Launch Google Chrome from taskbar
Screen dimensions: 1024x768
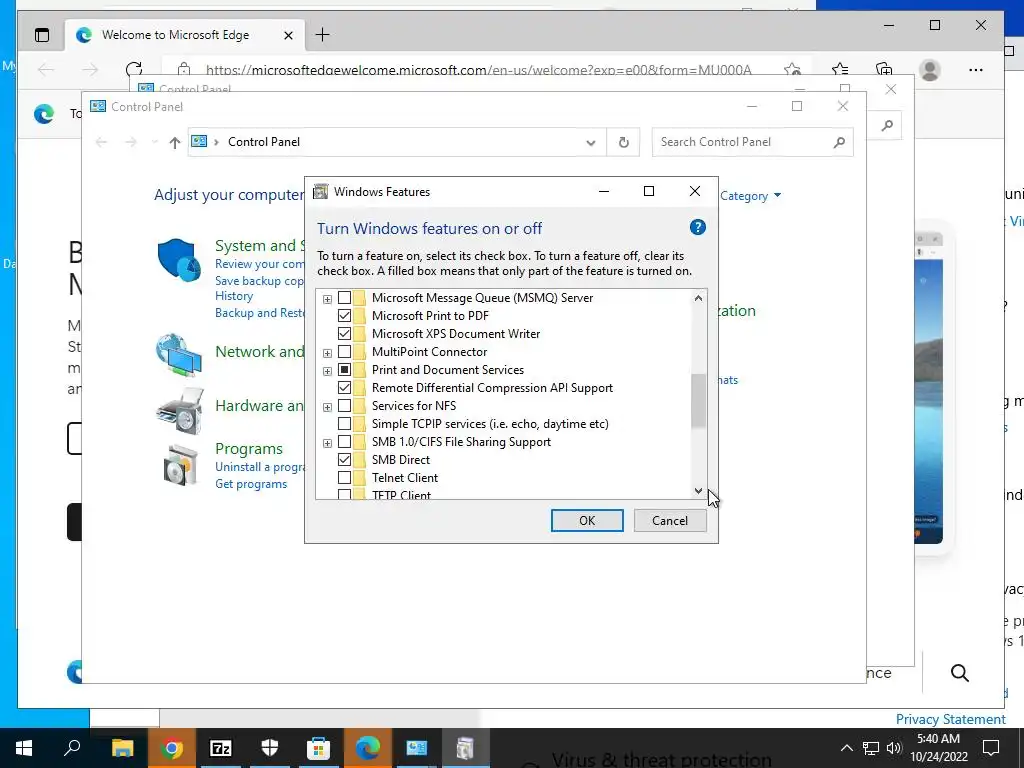(171, 748)
